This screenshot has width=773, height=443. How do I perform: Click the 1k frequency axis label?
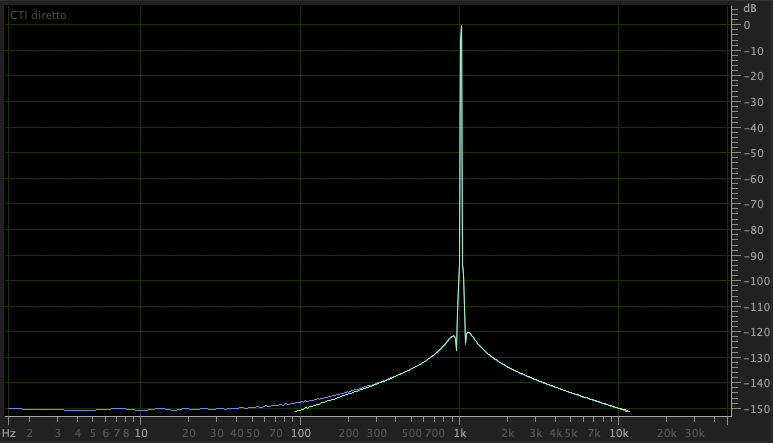[x=460, y=433]
